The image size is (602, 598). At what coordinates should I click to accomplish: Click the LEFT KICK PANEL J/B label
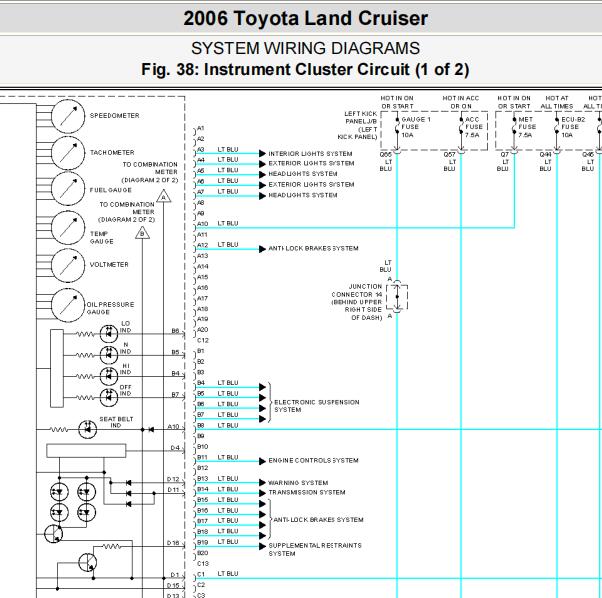(x=357, y=125)
